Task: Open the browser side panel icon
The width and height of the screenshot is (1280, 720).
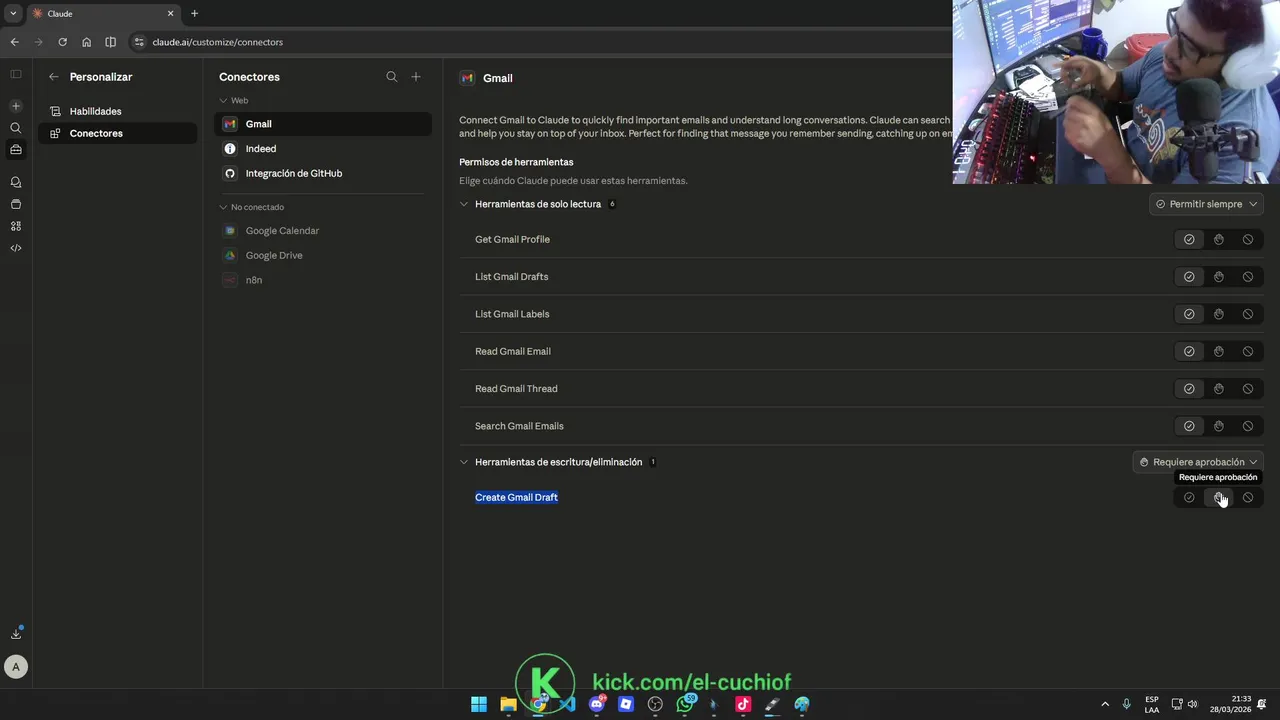Action: pos(110,42)
